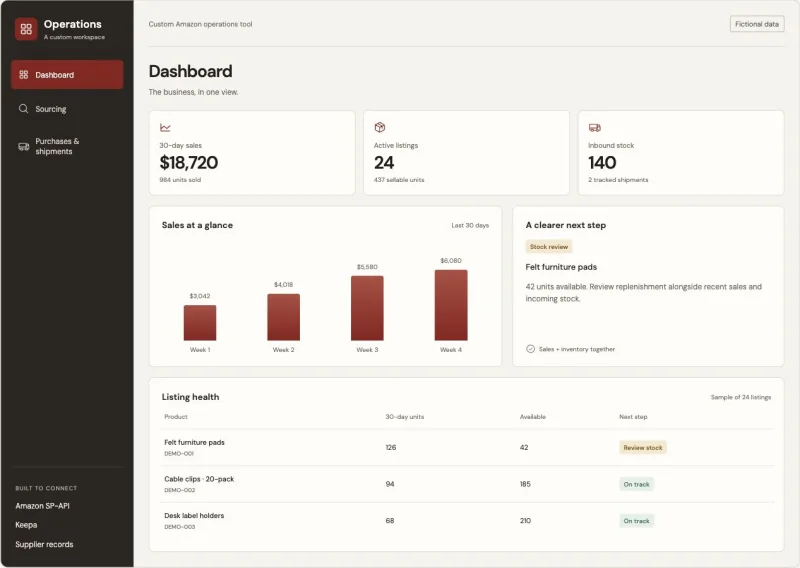Click the Stock review badge
800x568 pixels.
548,246
